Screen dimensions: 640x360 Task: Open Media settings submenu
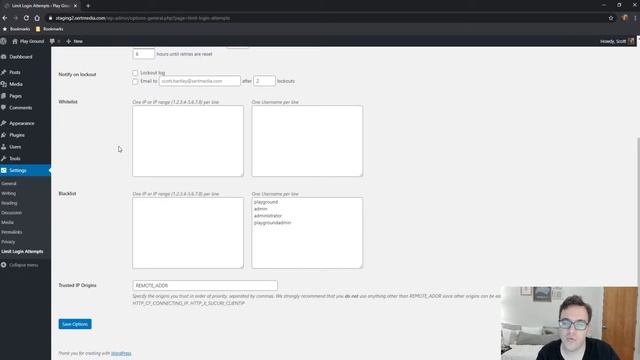(x=7, y=222)
